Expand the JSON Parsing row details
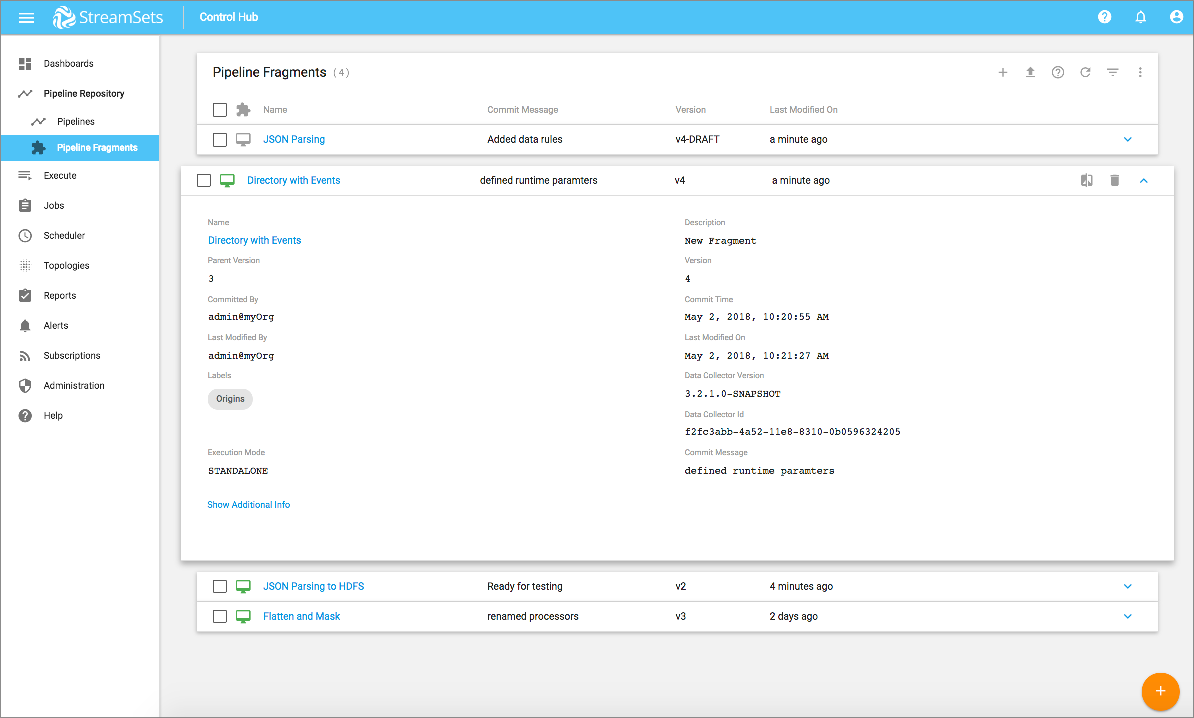This screenshot has width=1194, height=718. [1127, 140]
